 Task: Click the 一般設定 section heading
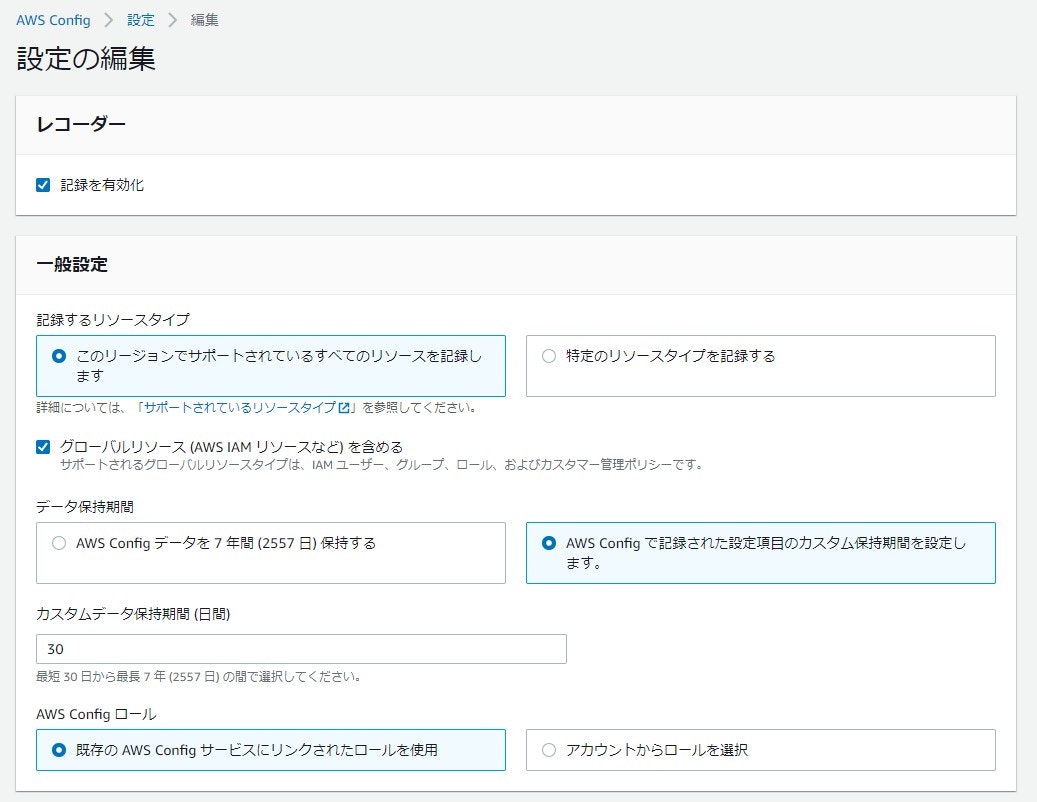coord(72,264)
